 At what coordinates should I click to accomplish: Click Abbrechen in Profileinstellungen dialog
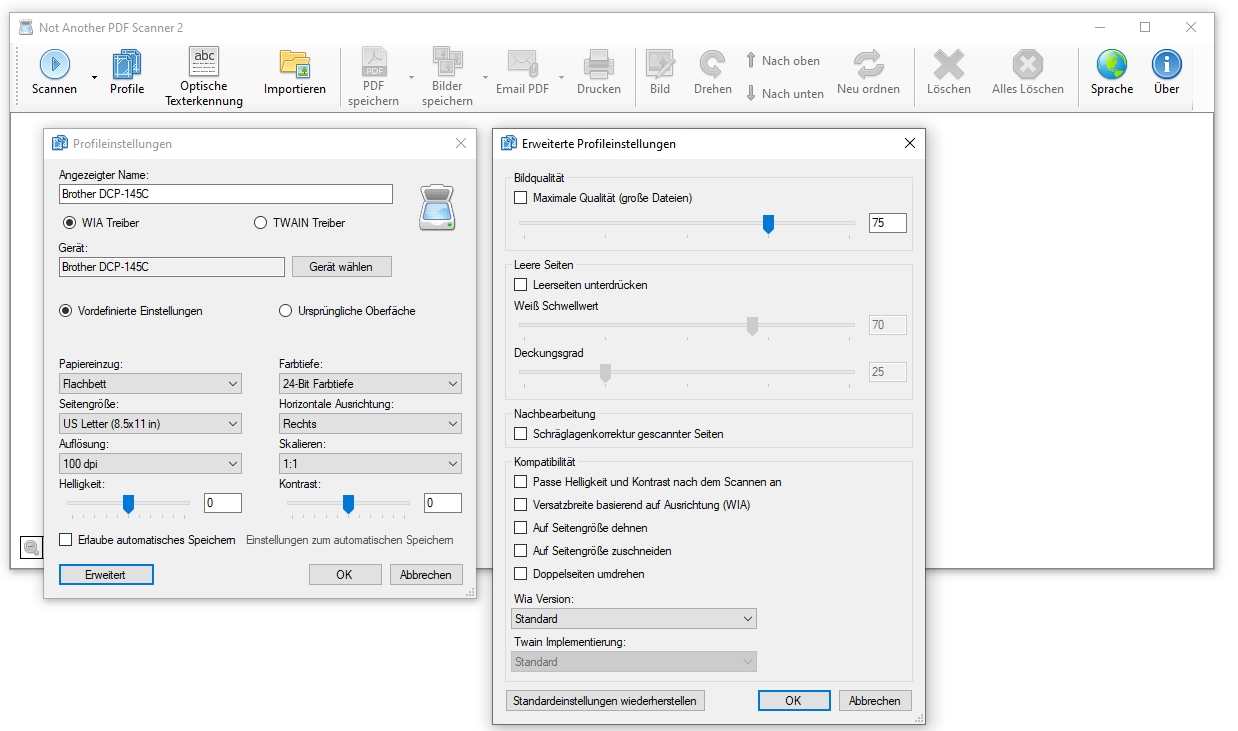coord(426,575)
